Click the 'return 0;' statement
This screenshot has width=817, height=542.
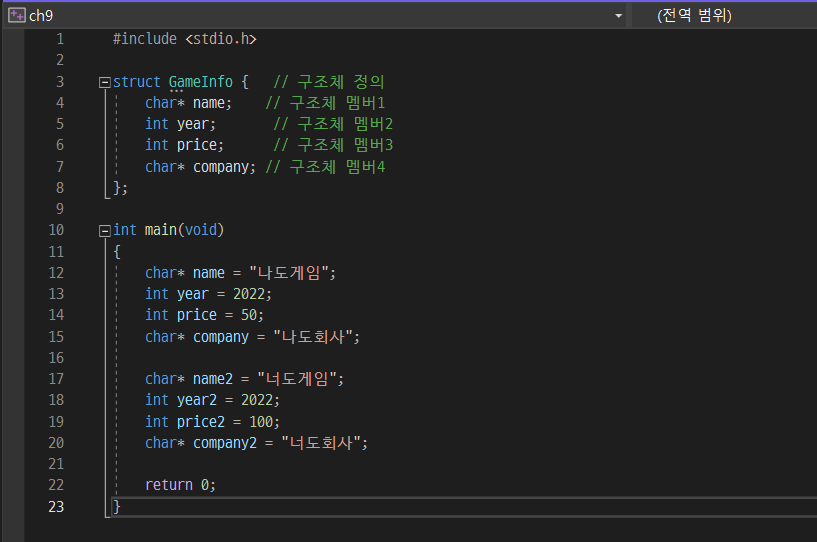click(180, 485)
